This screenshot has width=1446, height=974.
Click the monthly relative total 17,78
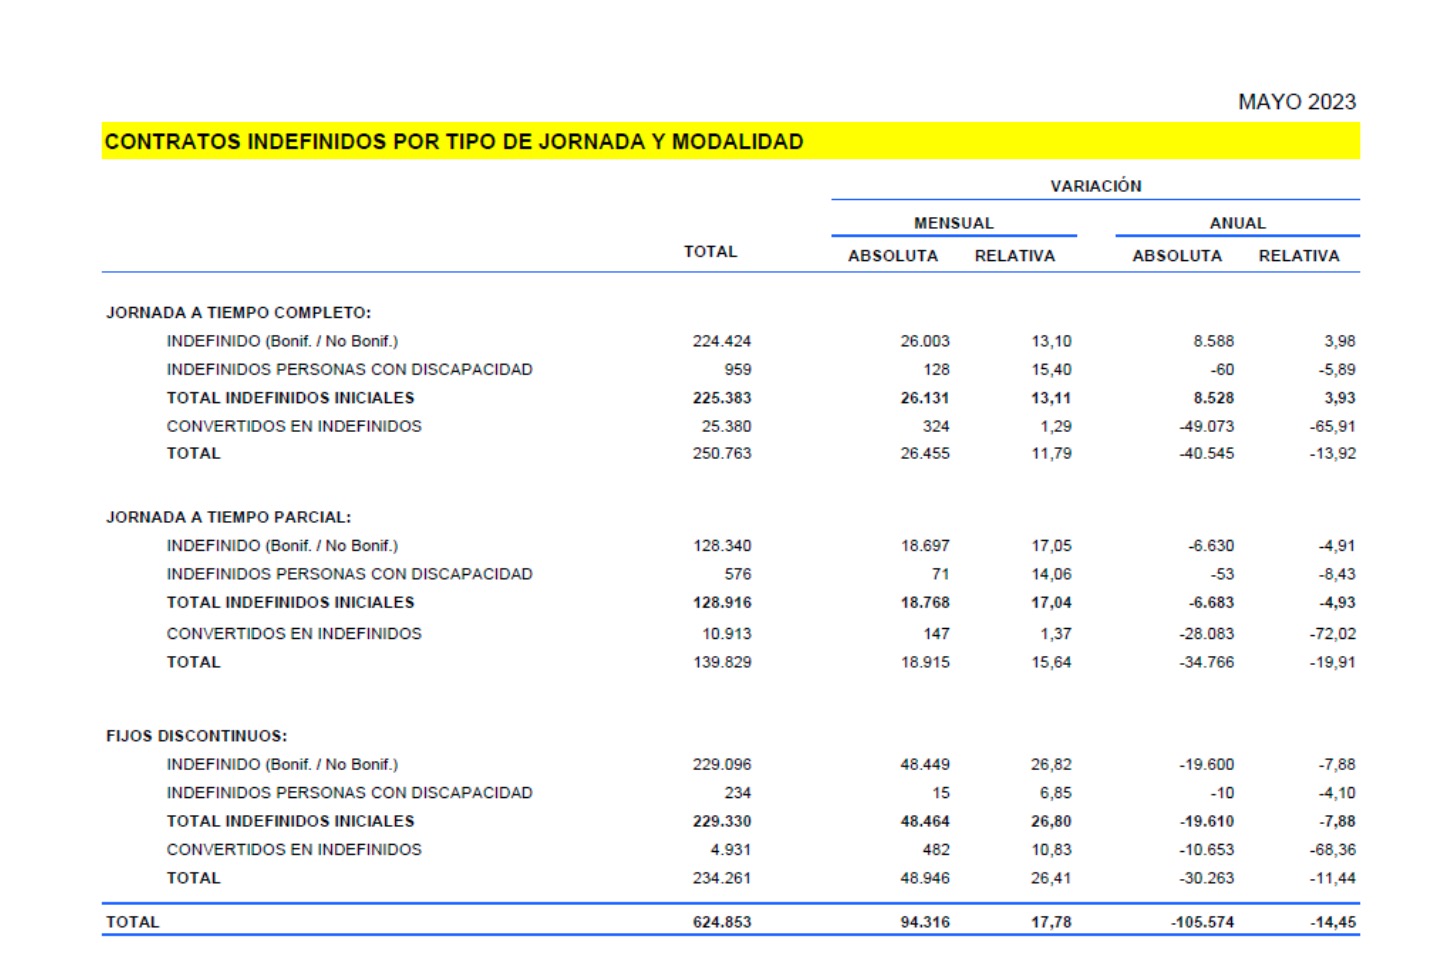click(1051, 922)
